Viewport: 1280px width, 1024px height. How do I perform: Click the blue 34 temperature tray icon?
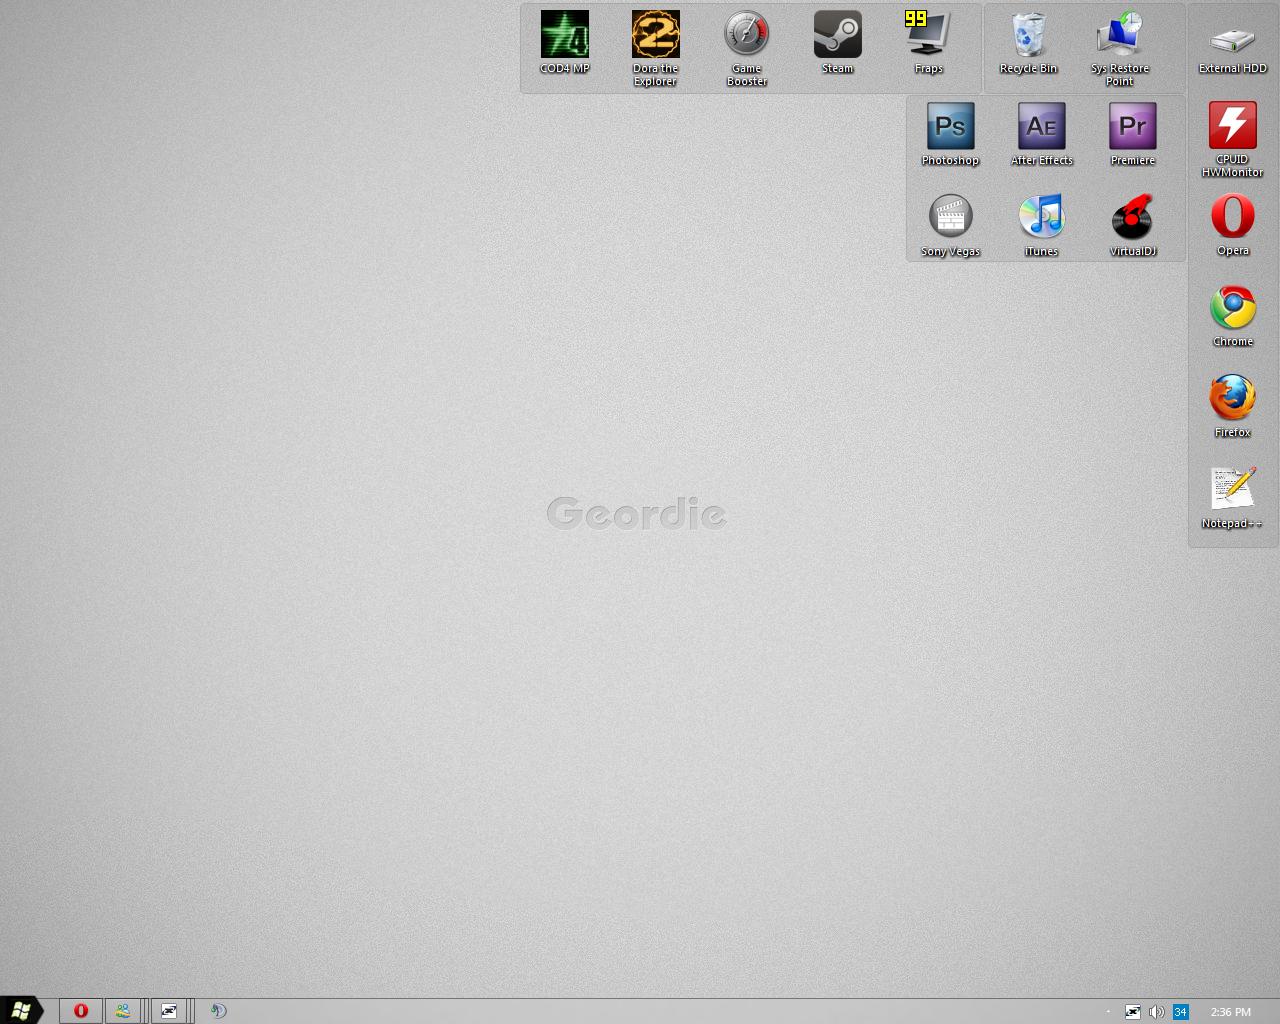pyautogui.click(x=1180, y=1012)
